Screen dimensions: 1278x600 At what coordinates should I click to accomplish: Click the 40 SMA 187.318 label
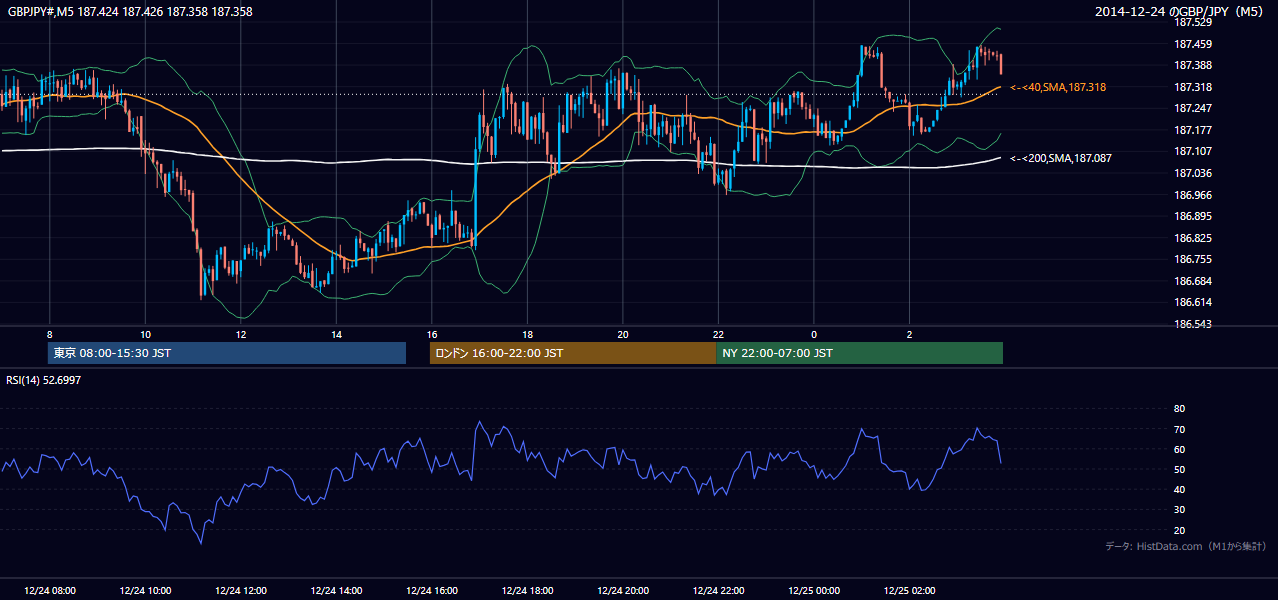point(1058,88)
